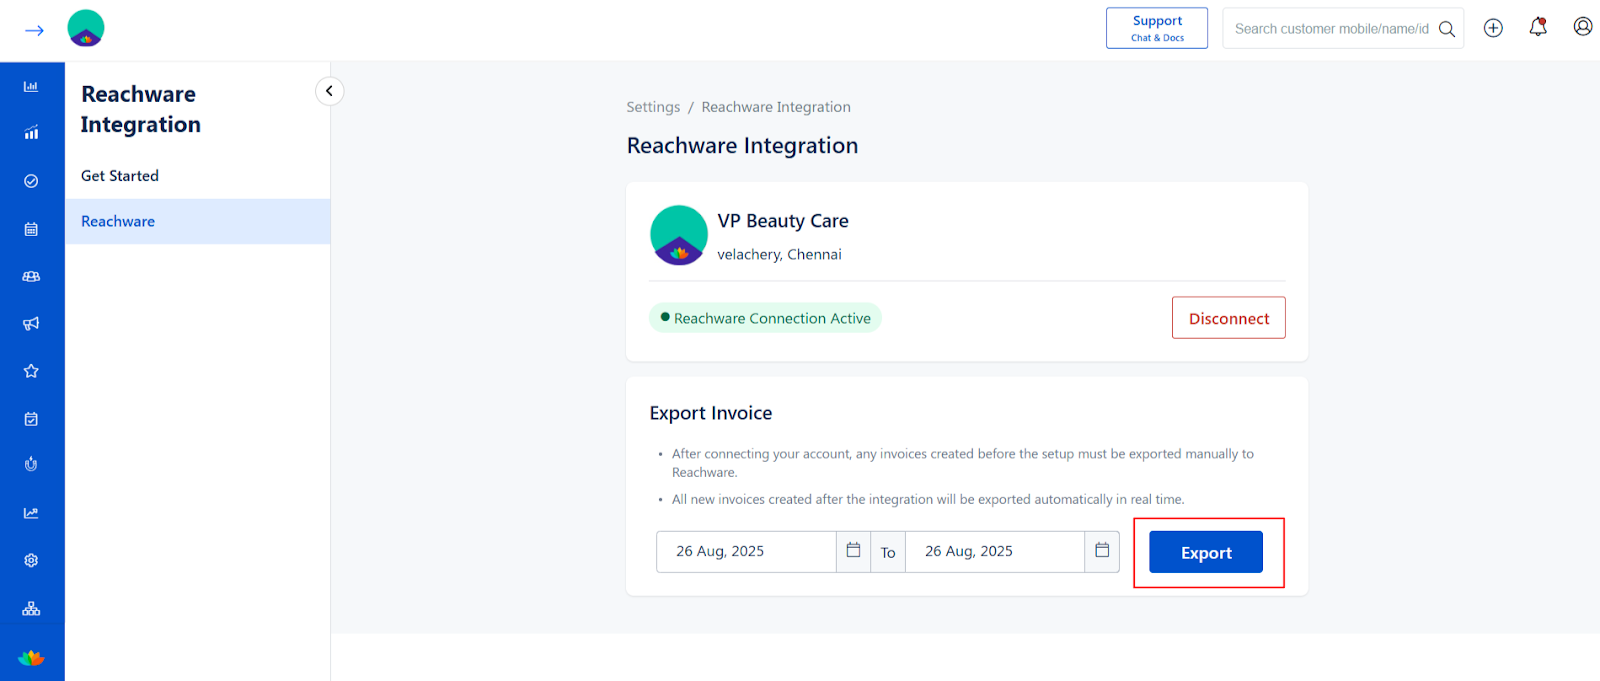Viewport: 1600px width, 681px height.
Task: Expand the main navigation arrow
Action: coord(34,30)
